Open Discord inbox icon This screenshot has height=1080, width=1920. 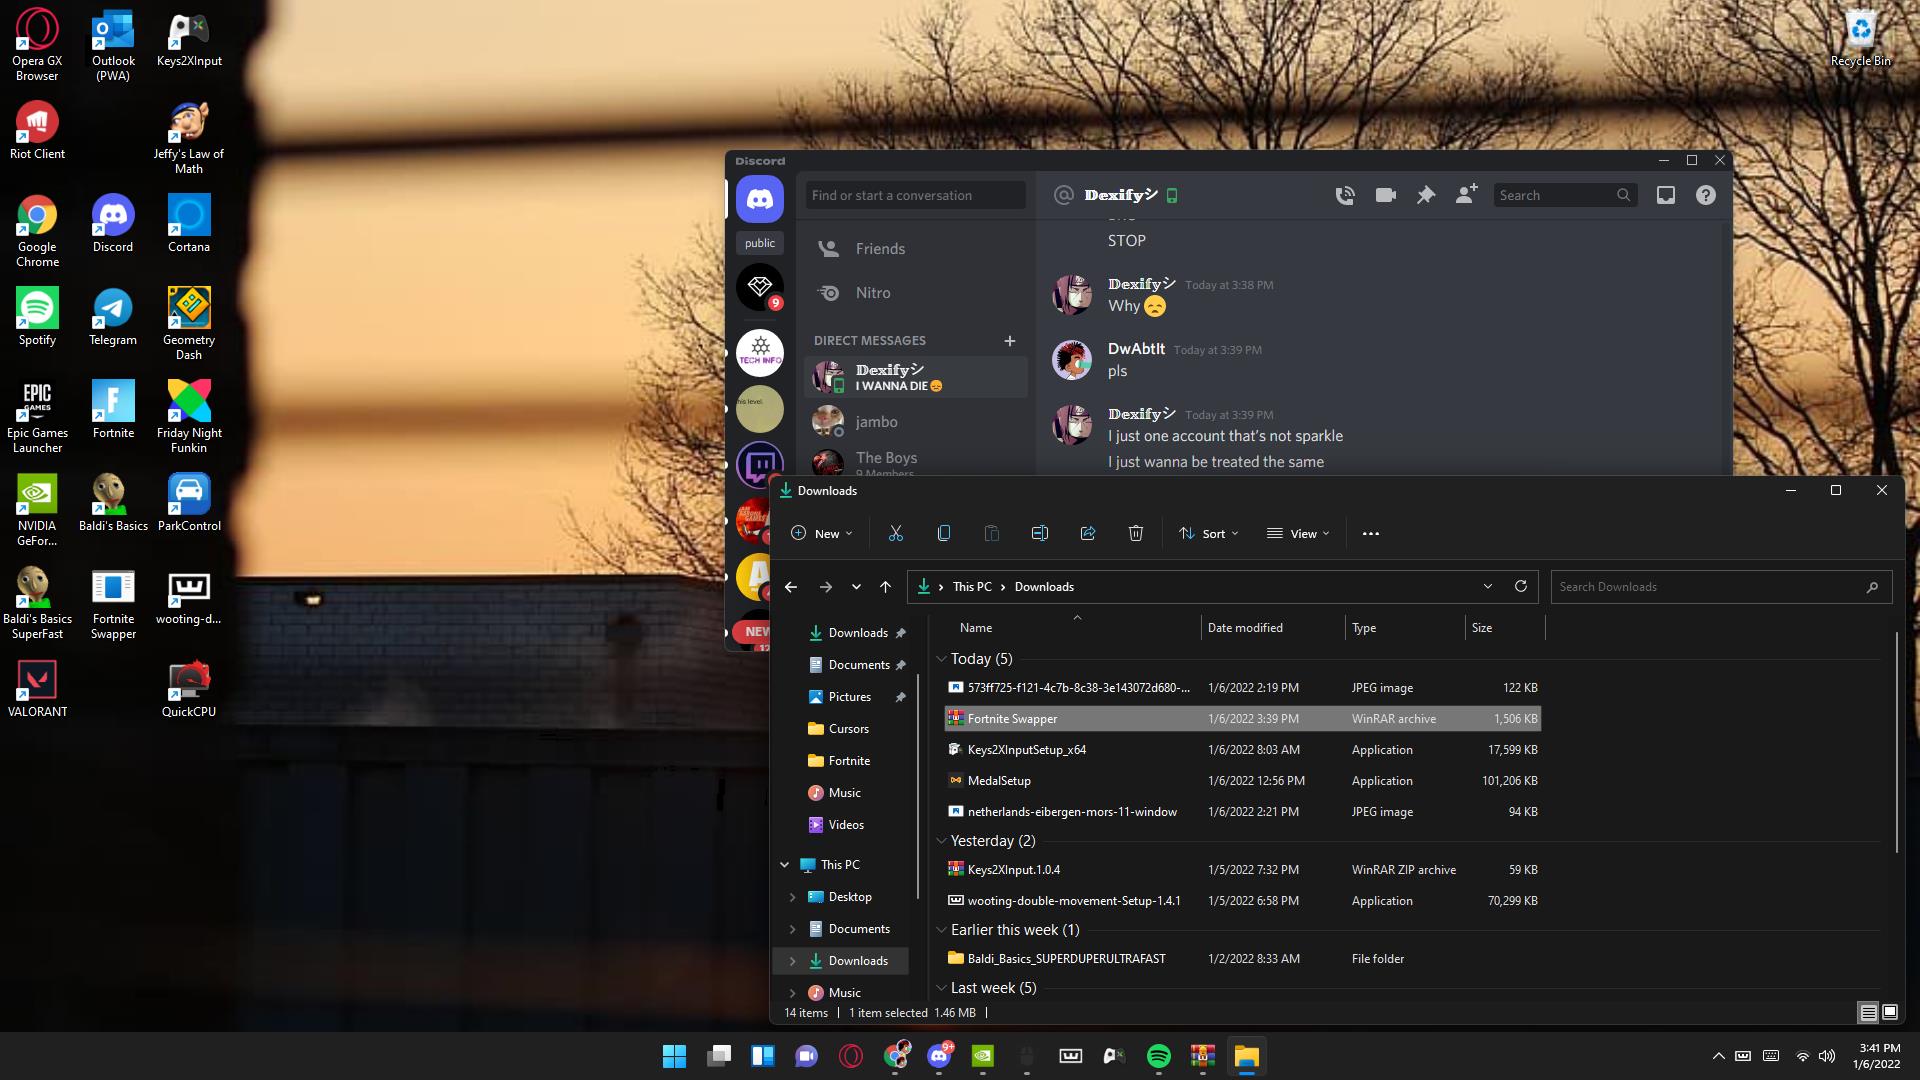1666,196
